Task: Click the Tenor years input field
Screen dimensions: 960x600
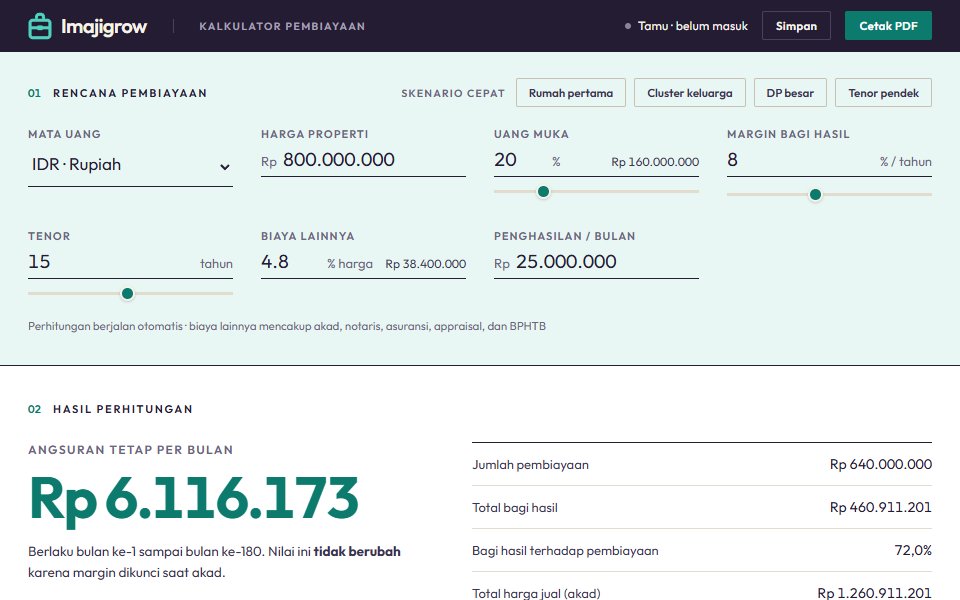Action: tap(110, 262)
